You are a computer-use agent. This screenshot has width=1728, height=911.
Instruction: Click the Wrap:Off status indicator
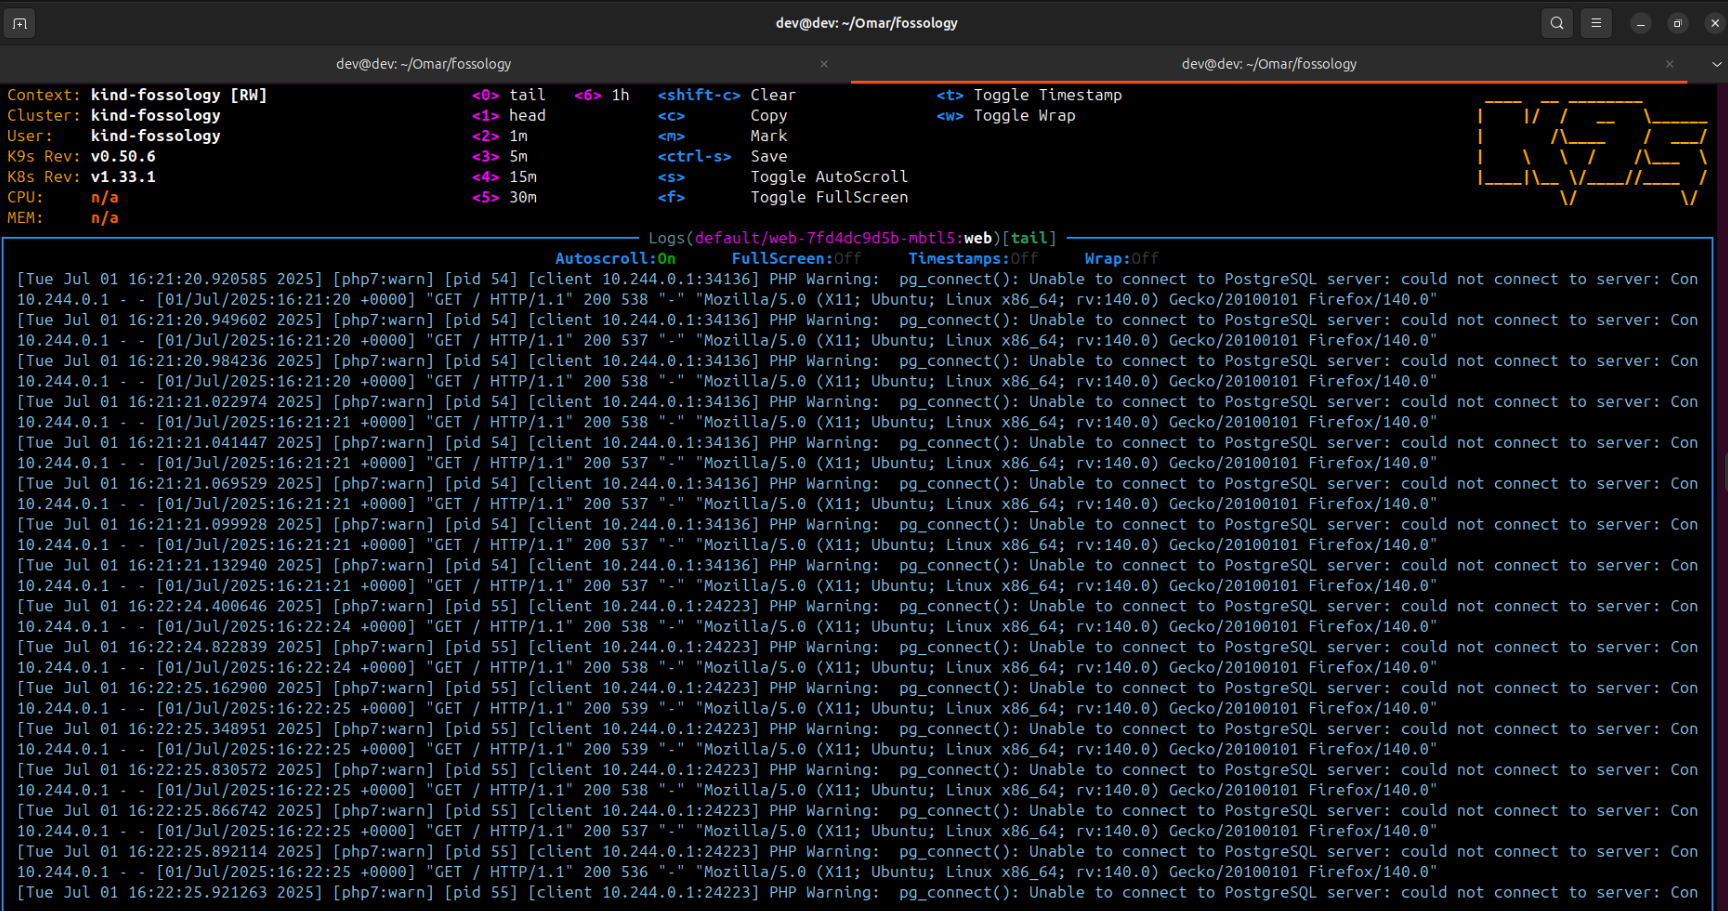coord(1122,259)
